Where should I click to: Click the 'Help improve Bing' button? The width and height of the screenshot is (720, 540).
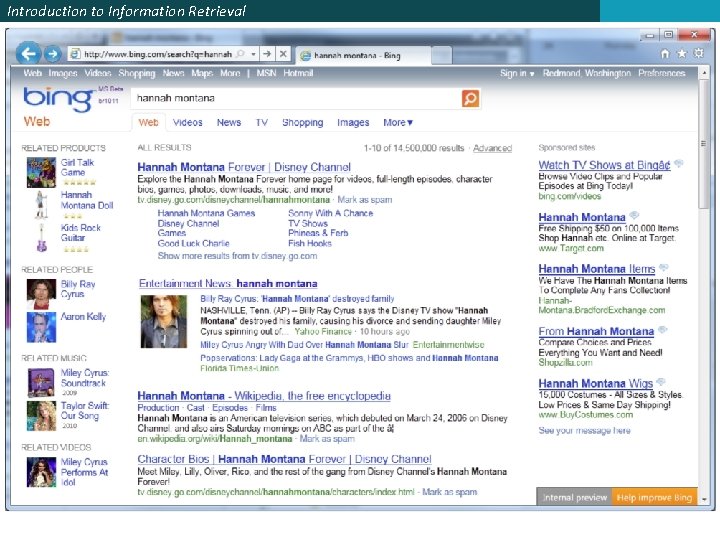(x=654, y=498)
